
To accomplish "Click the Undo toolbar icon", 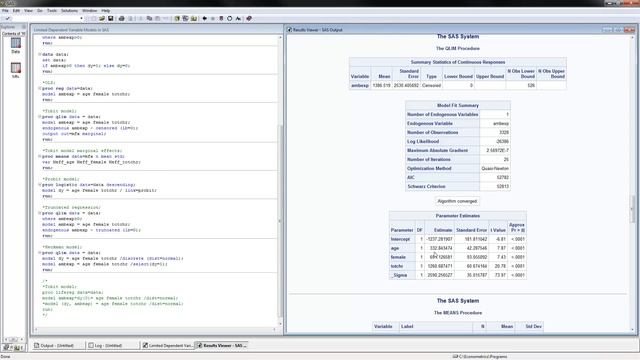I will pos(166,18).
